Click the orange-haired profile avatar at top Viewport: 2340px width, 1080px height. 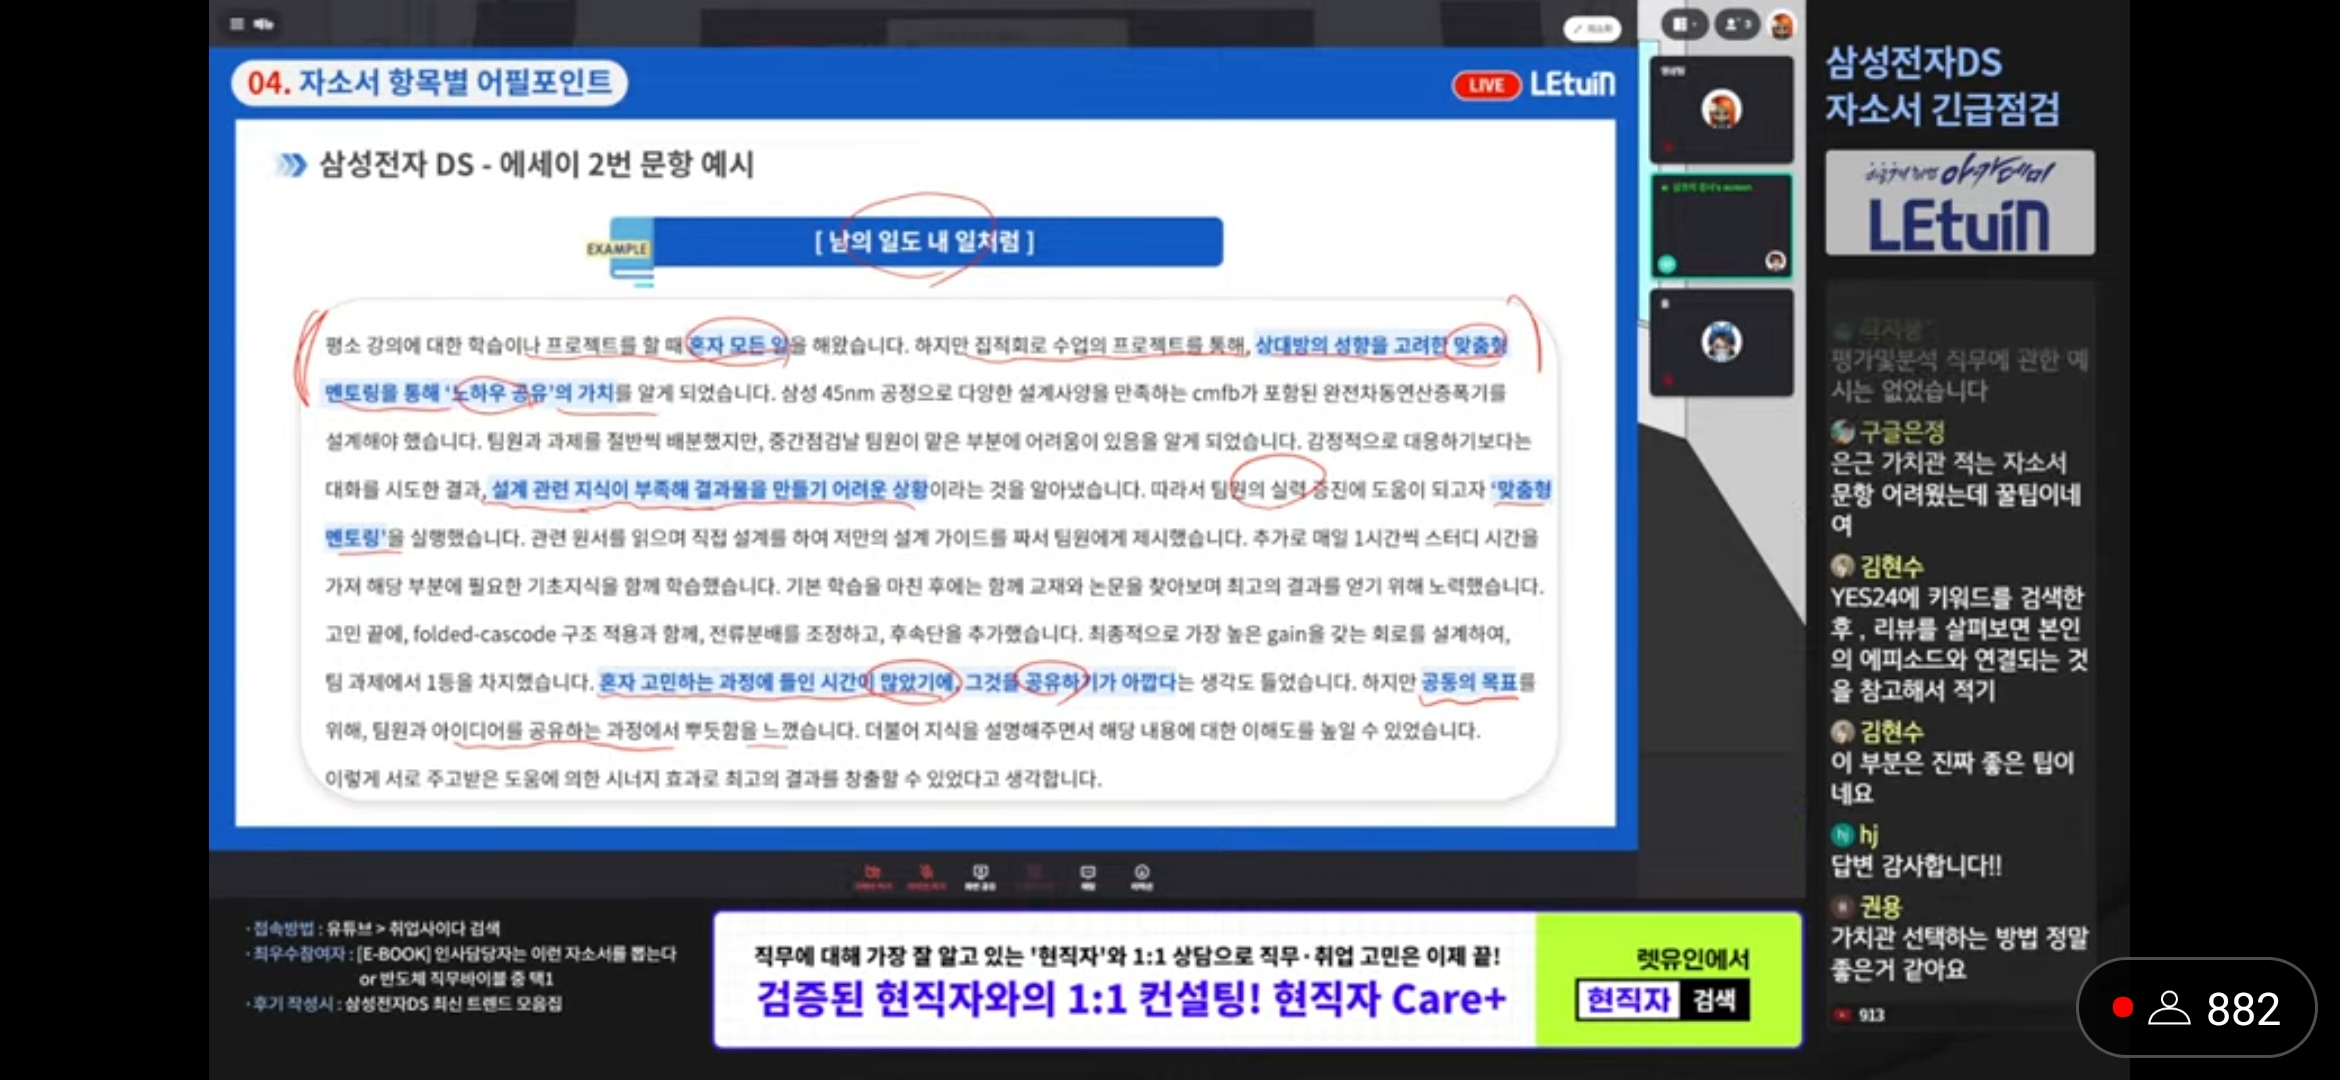click(1782, 25)
